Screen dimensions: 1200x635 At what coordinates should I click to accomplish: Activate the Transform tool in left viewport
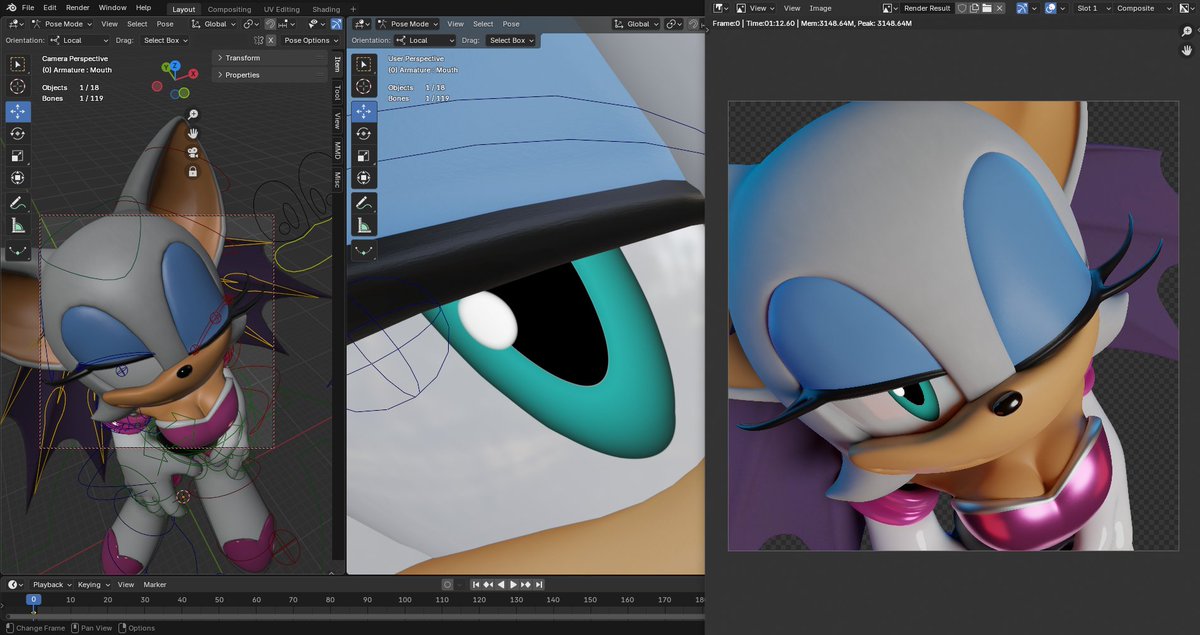18,178
